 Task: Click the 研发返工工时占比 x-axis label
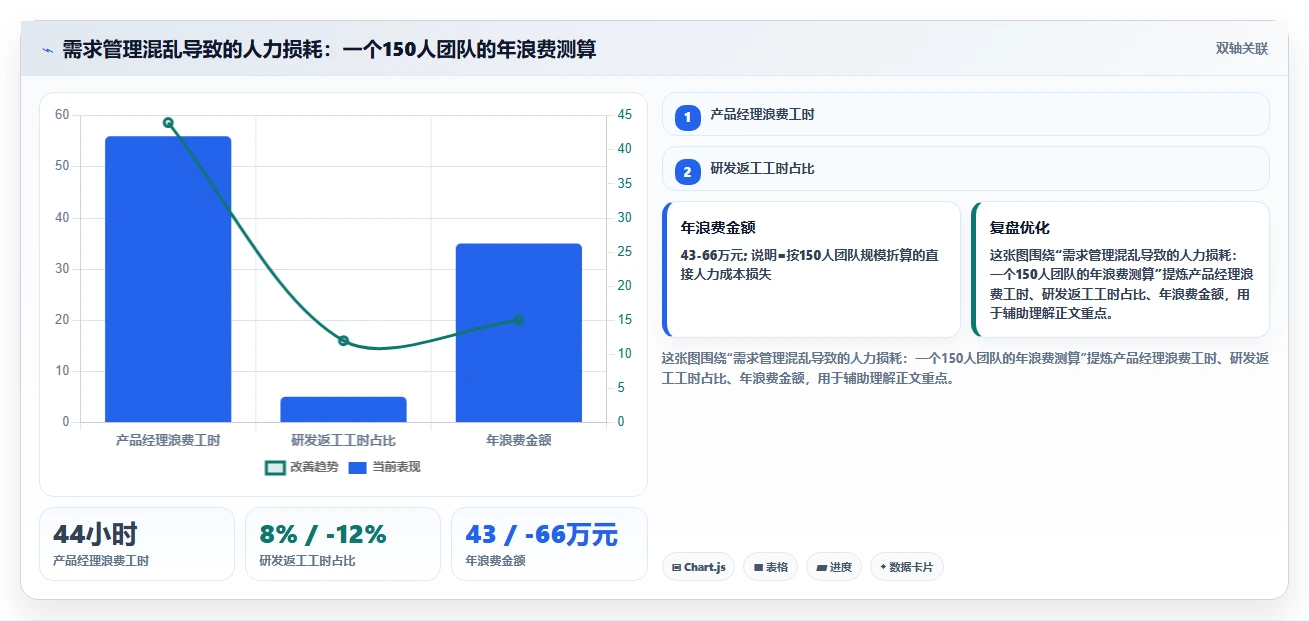tap(343, 440)
